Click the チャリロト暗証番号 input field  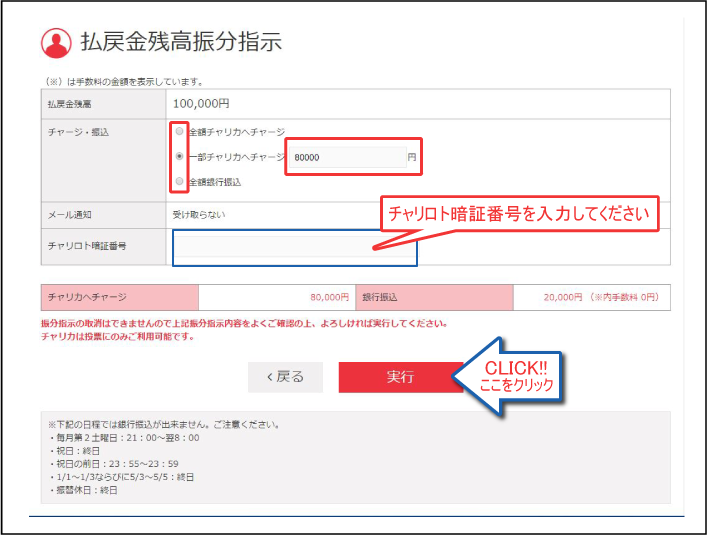[x=294, y=247]
